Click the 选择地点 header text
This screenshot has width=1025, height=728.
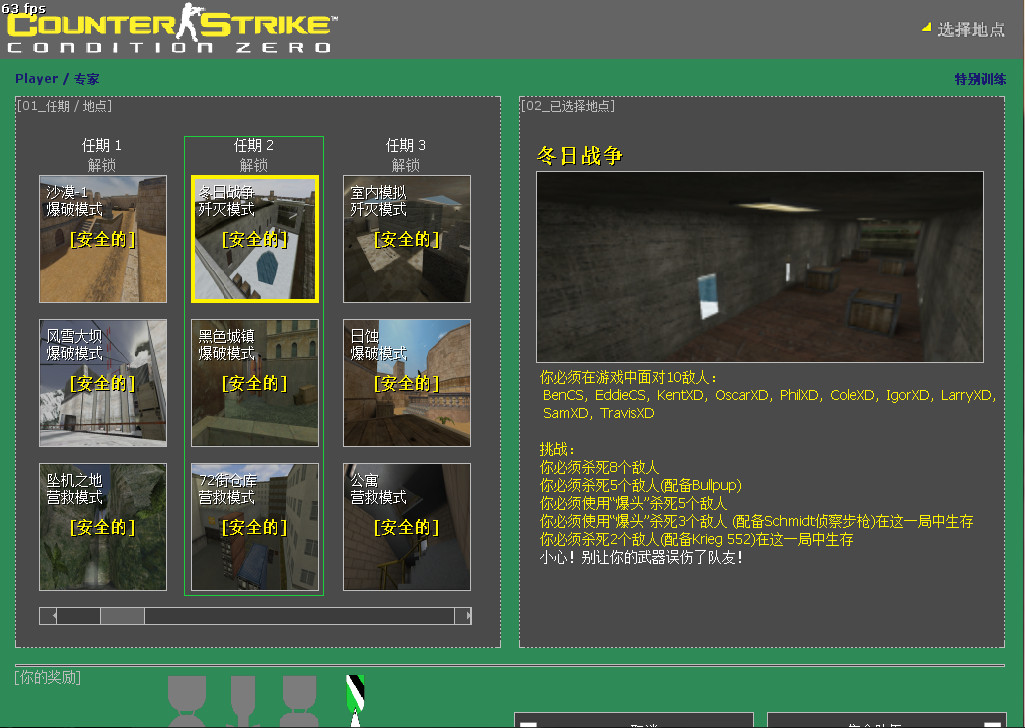[971, 29]
